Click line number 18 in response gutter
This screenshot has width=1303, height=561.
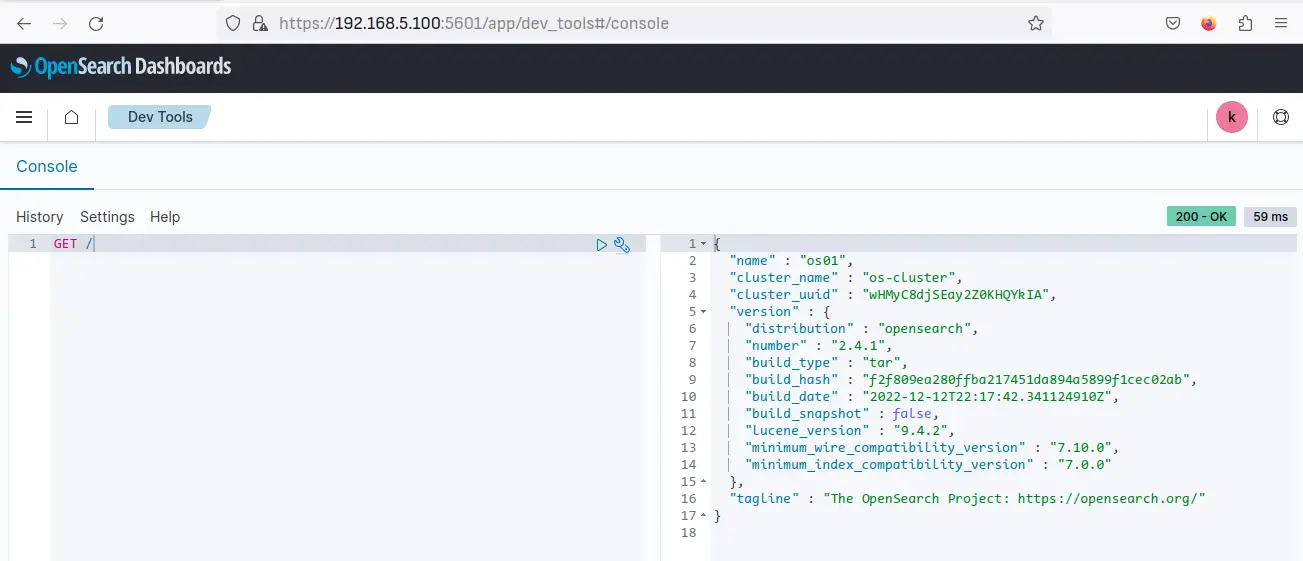687,533
